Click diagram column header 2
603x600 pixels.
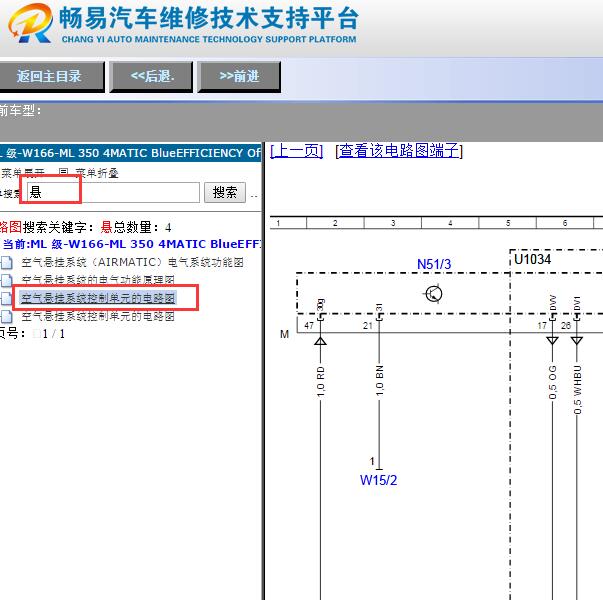tap(335, 223)
